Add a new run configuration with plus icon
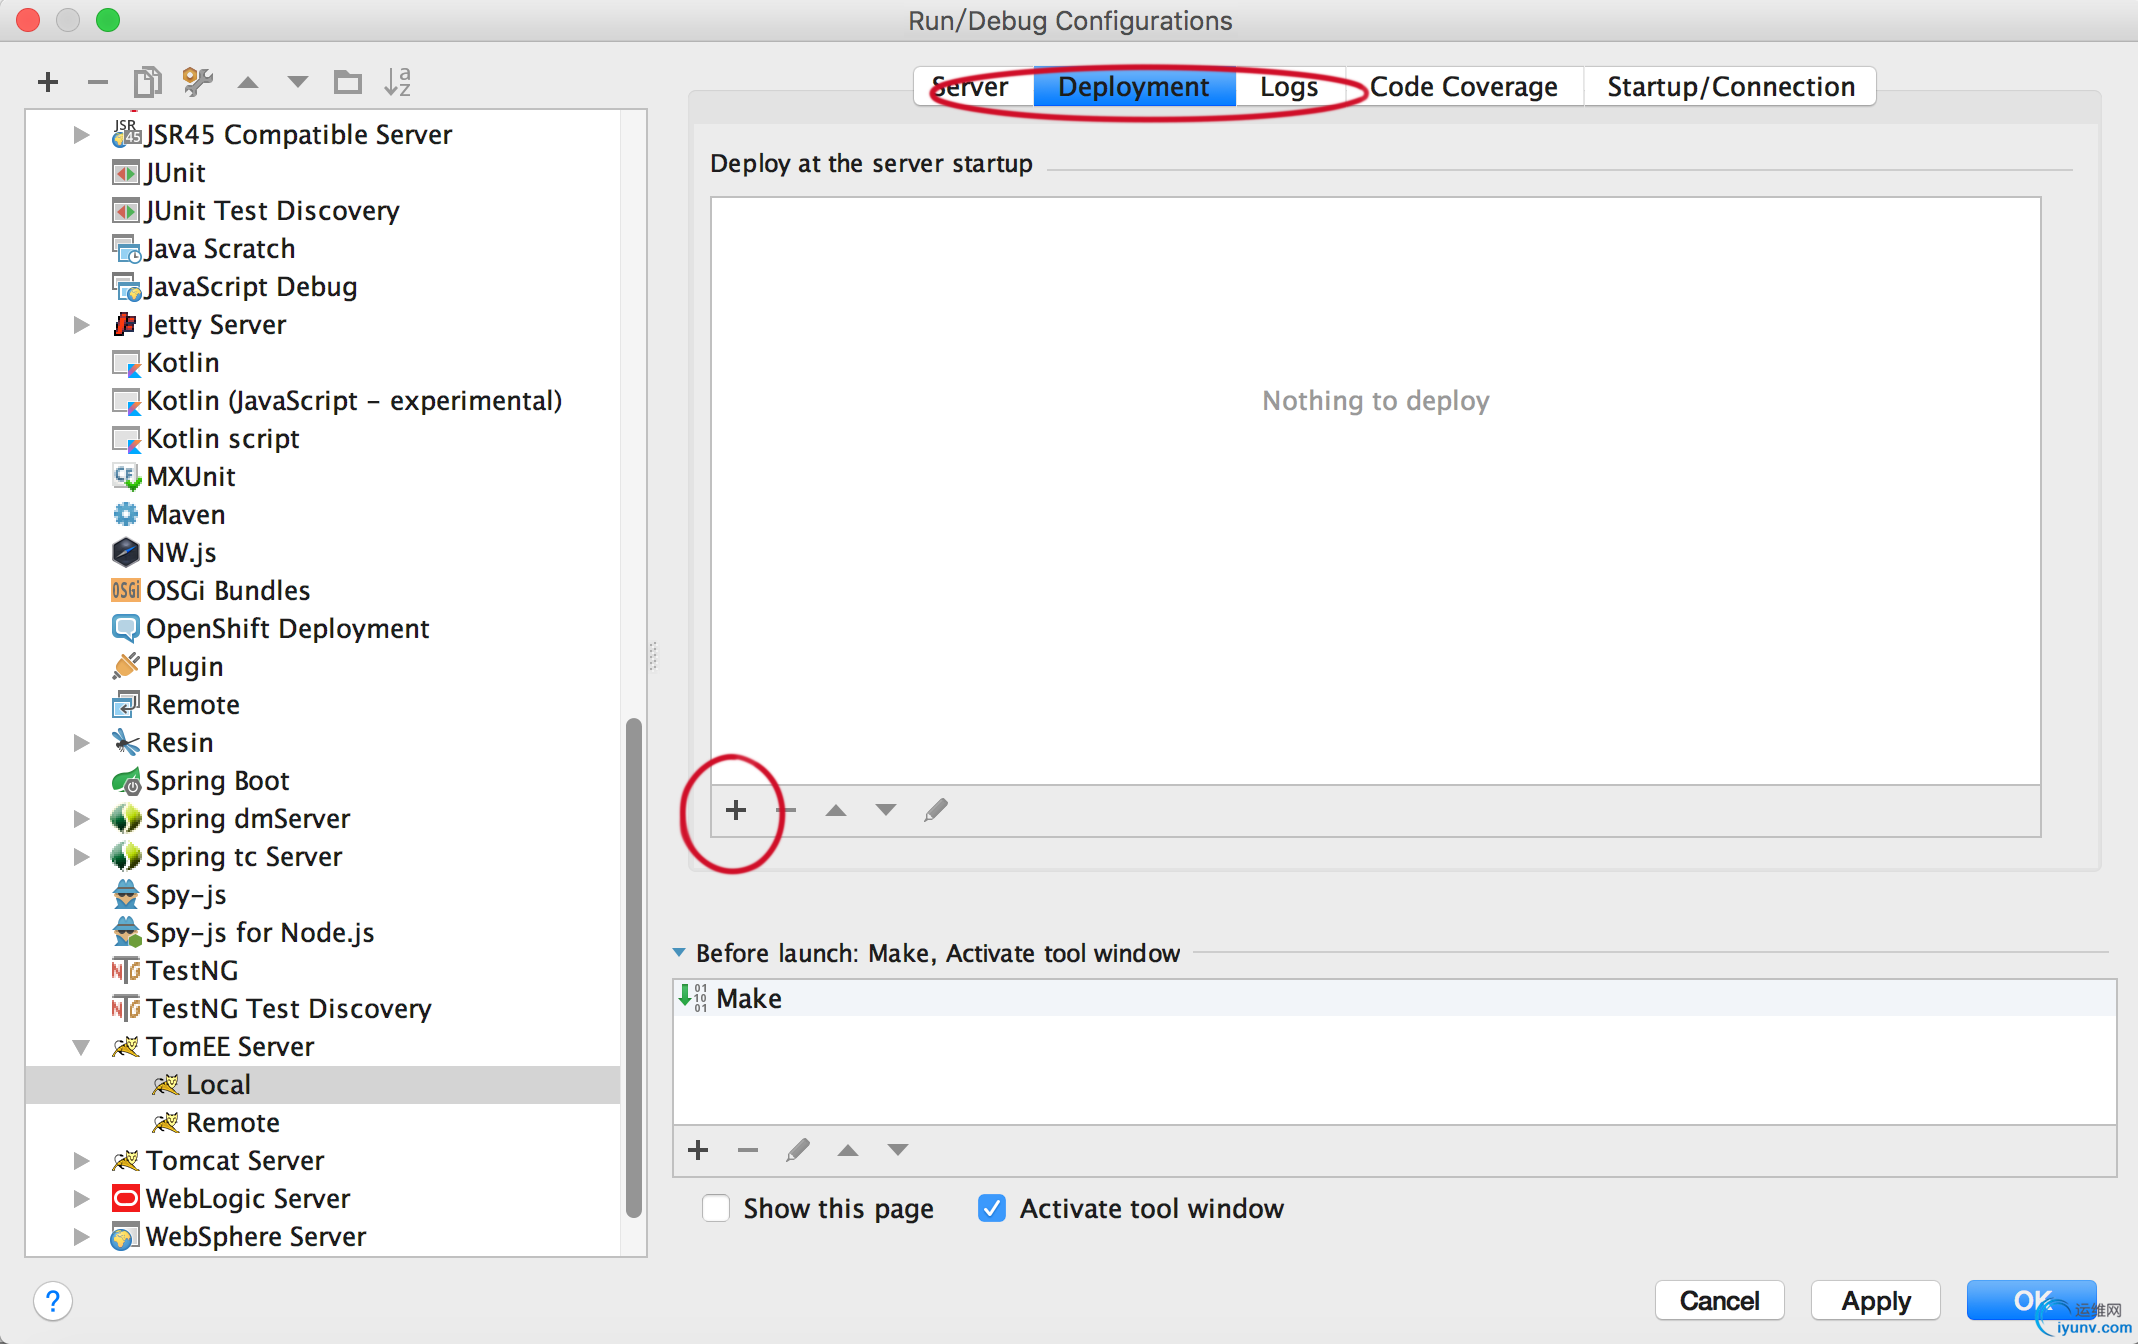 [47, 82]
